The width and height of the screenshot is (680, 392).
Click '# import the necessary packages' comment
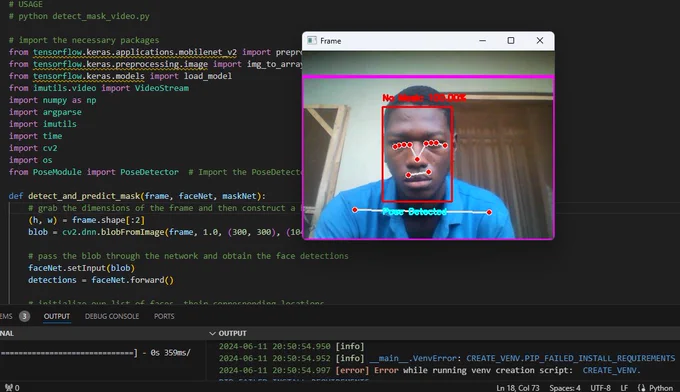pyautogui.click(x=84, y=40)
